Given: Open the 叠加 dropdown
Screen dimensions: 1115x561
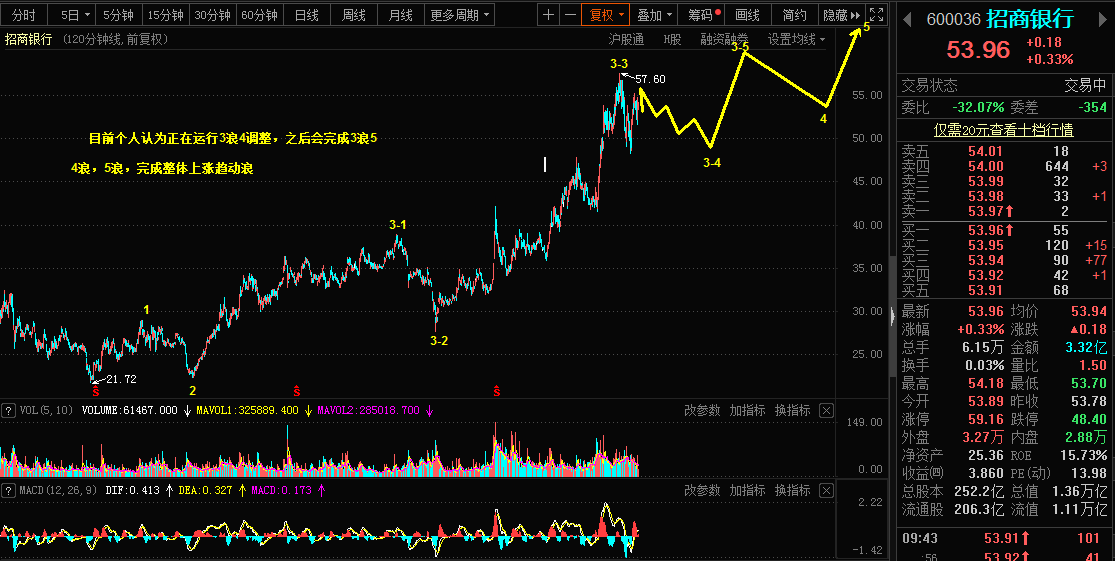Looking at the screenshot, I should 654,14.
